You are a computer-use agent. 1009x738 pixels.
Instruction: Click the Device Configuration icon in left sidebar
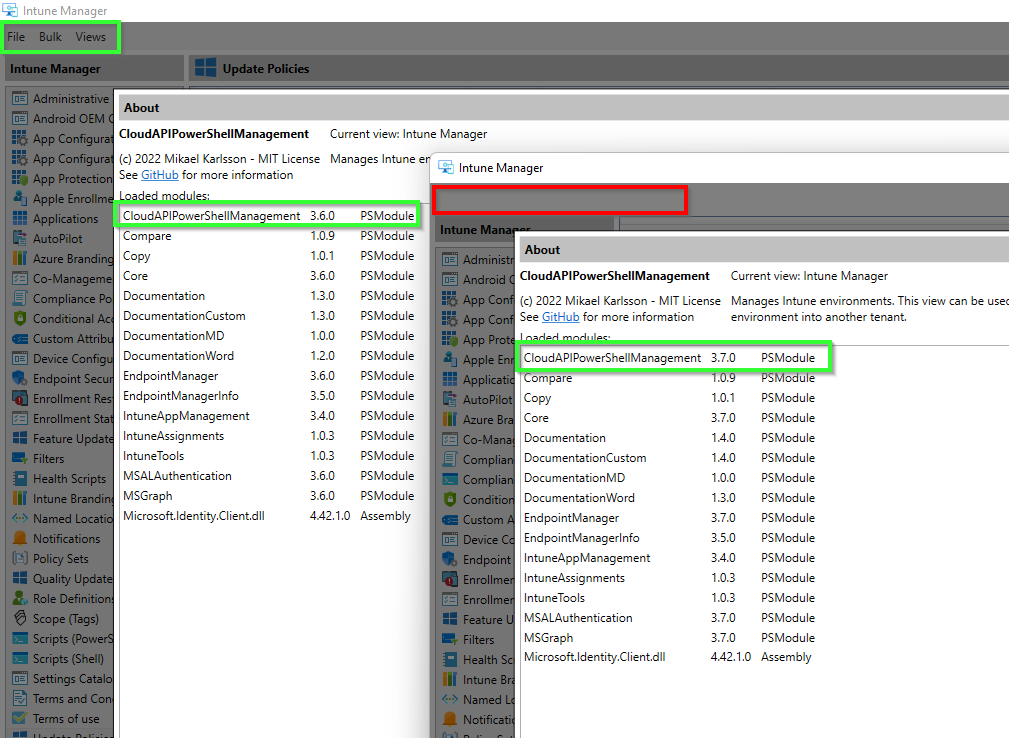20,358
